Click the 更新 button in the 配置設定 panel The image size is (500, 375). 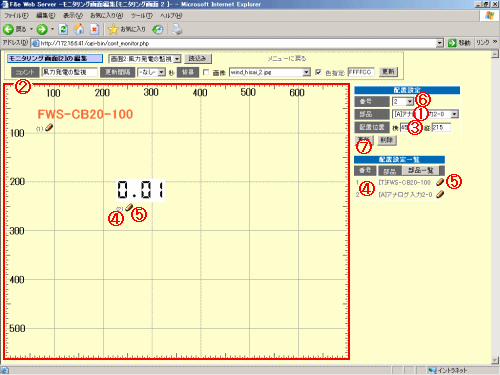[x=364, y=140]
